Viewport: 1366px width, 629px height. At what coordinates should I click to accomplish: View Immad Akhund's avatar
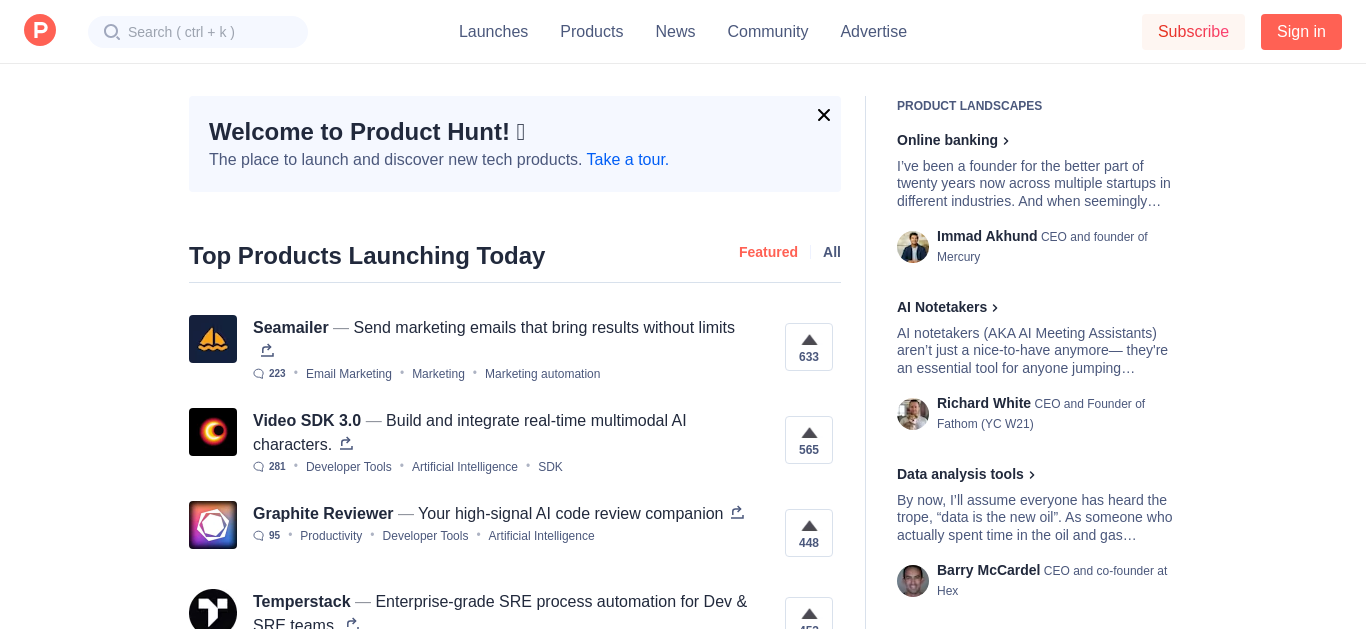click(x=913, y=247)
